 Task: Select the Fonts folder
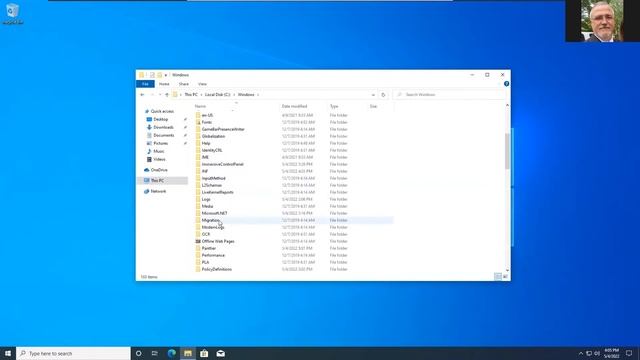[207, 122]
